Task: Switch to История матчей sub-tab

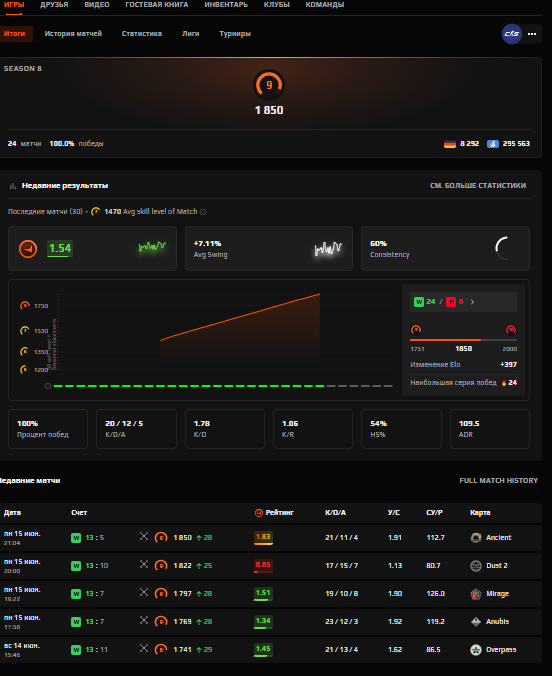Action: pos(73,34)
